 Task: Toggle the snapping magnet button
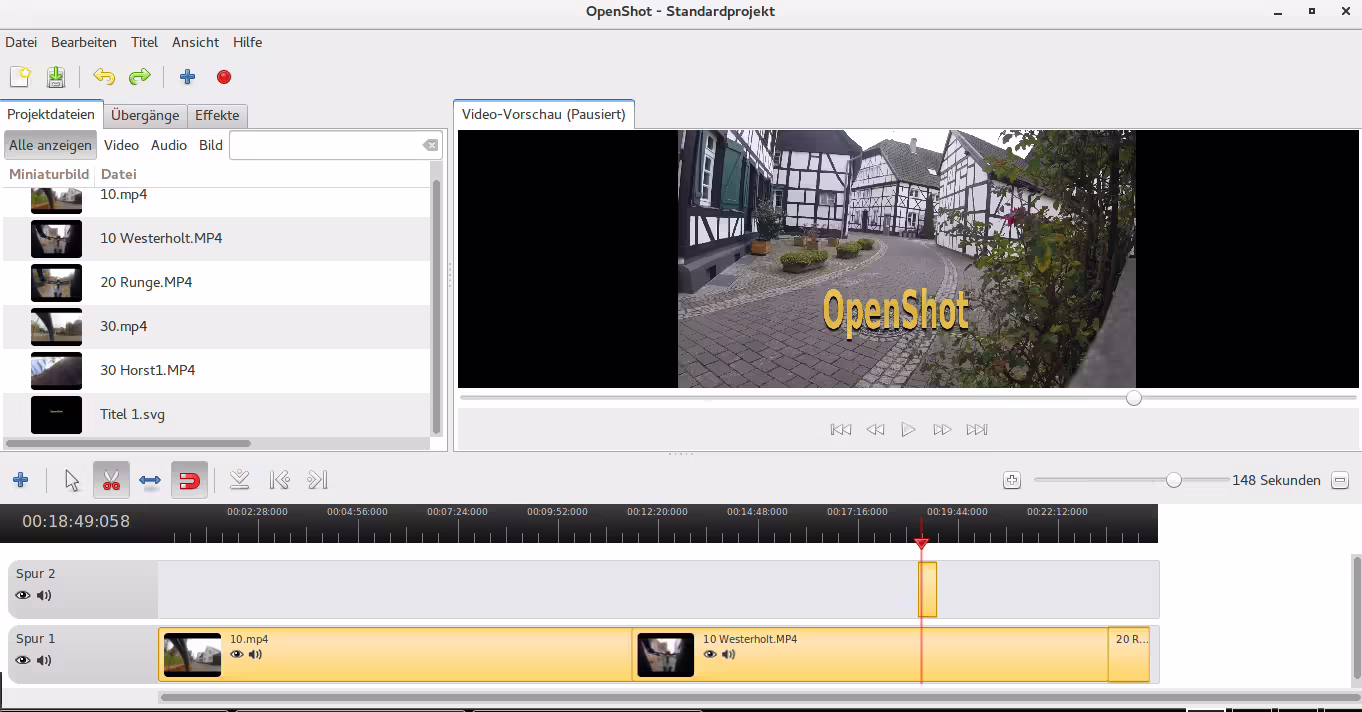coord(189,481)
